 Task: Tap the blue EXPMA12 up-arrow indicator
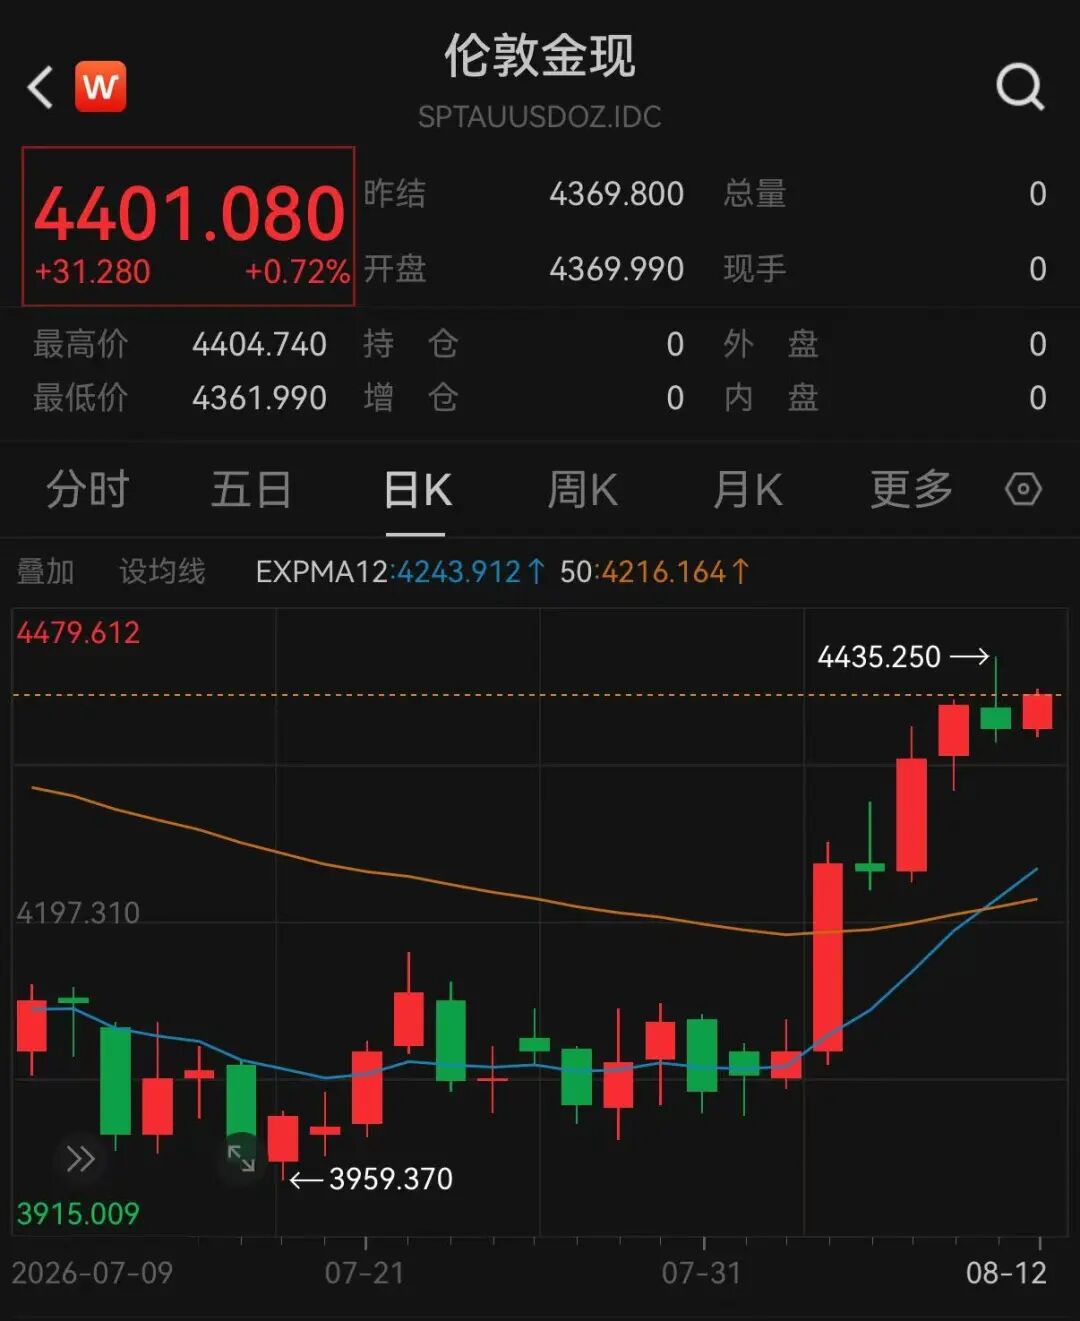click(x=536, y=571)
